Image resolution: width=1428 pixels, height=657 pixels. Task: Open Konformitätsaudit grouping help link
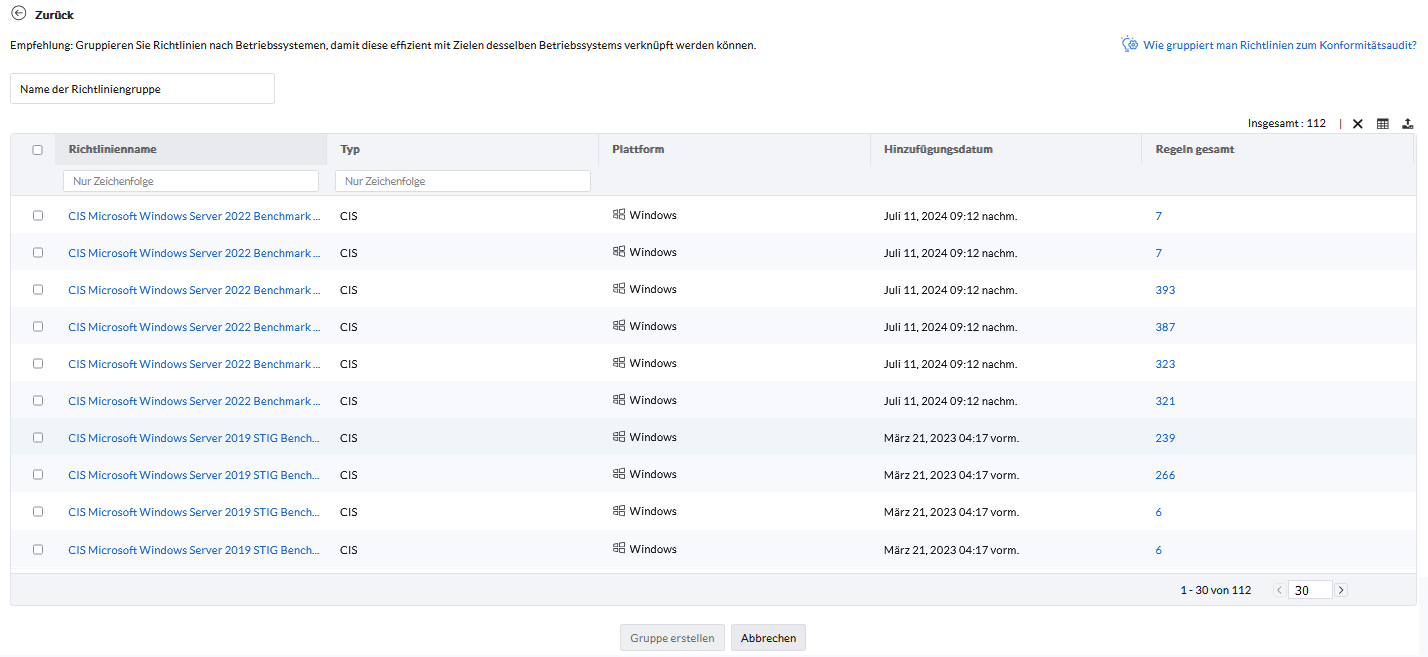click(x=1280, y=45)
